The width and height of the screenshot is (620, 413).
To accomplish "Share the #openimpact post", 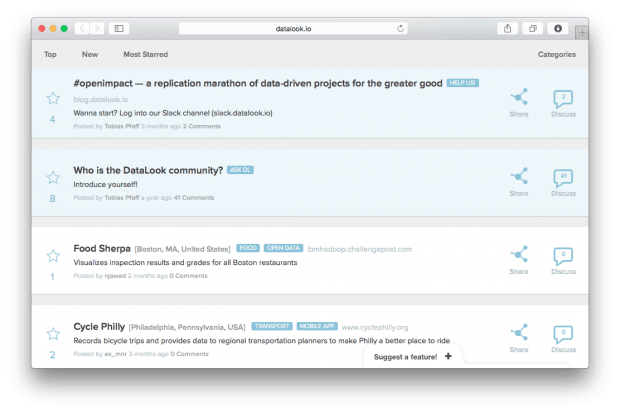I will (518, 97).
